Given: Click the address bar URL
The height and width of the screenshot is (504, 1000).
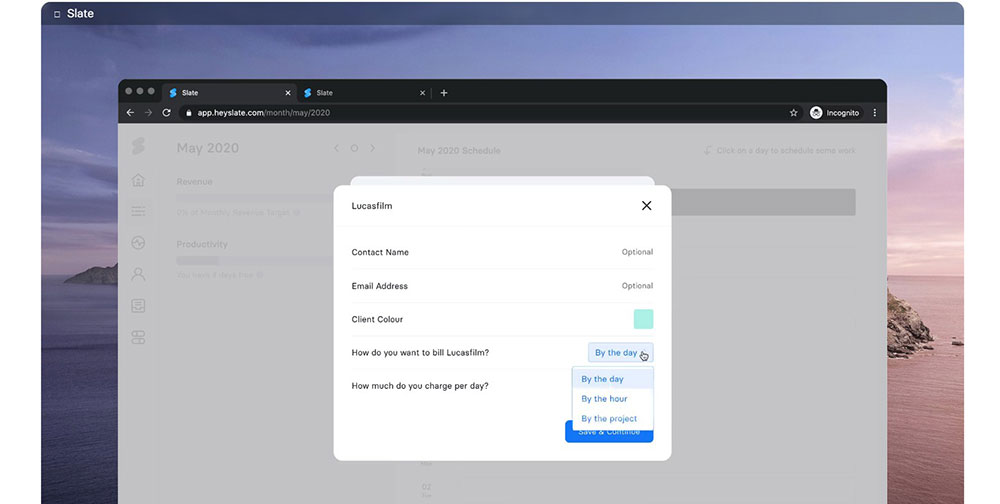Looking at the screenshot, I should pos(263,113).
